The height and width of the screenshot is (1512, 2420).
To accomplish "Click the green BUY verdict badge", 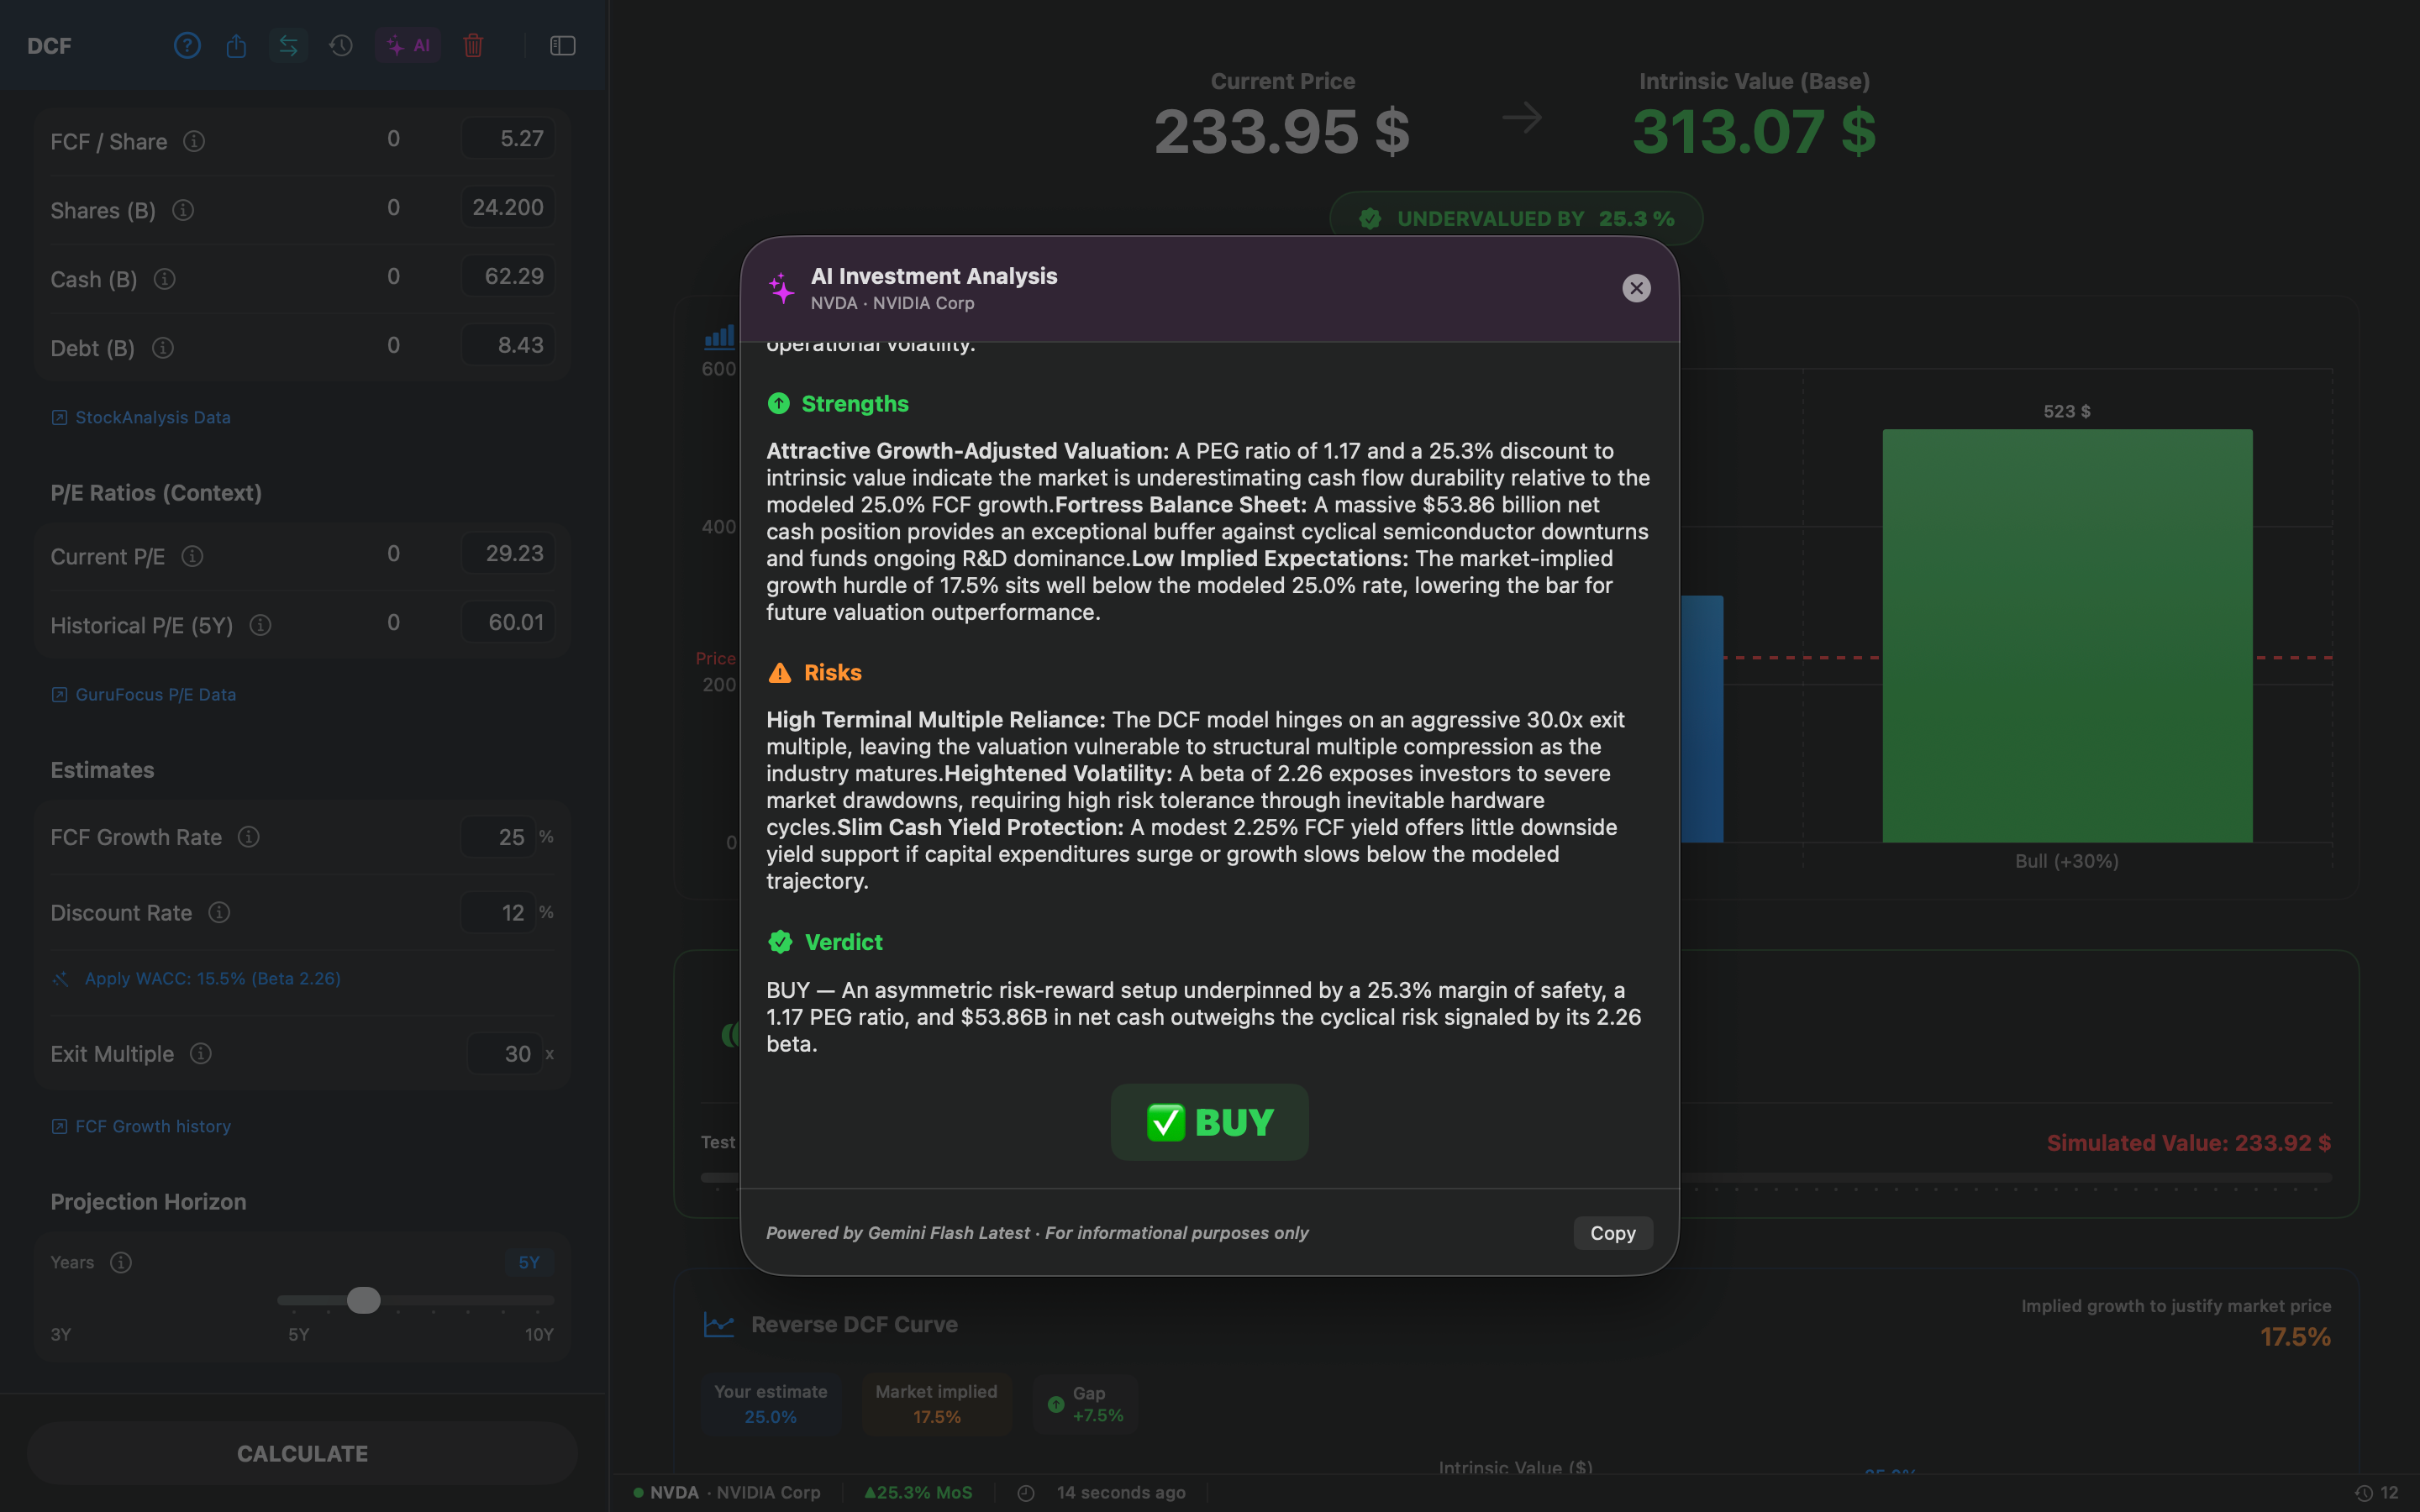I will pyautogui.click(x=1209, y=1122).
